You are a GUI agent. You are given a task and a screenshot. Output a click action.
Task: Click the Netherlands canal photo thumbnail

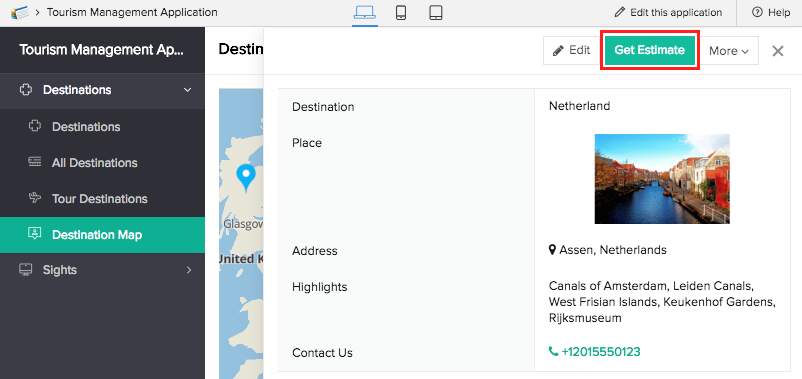coord(662,179)
